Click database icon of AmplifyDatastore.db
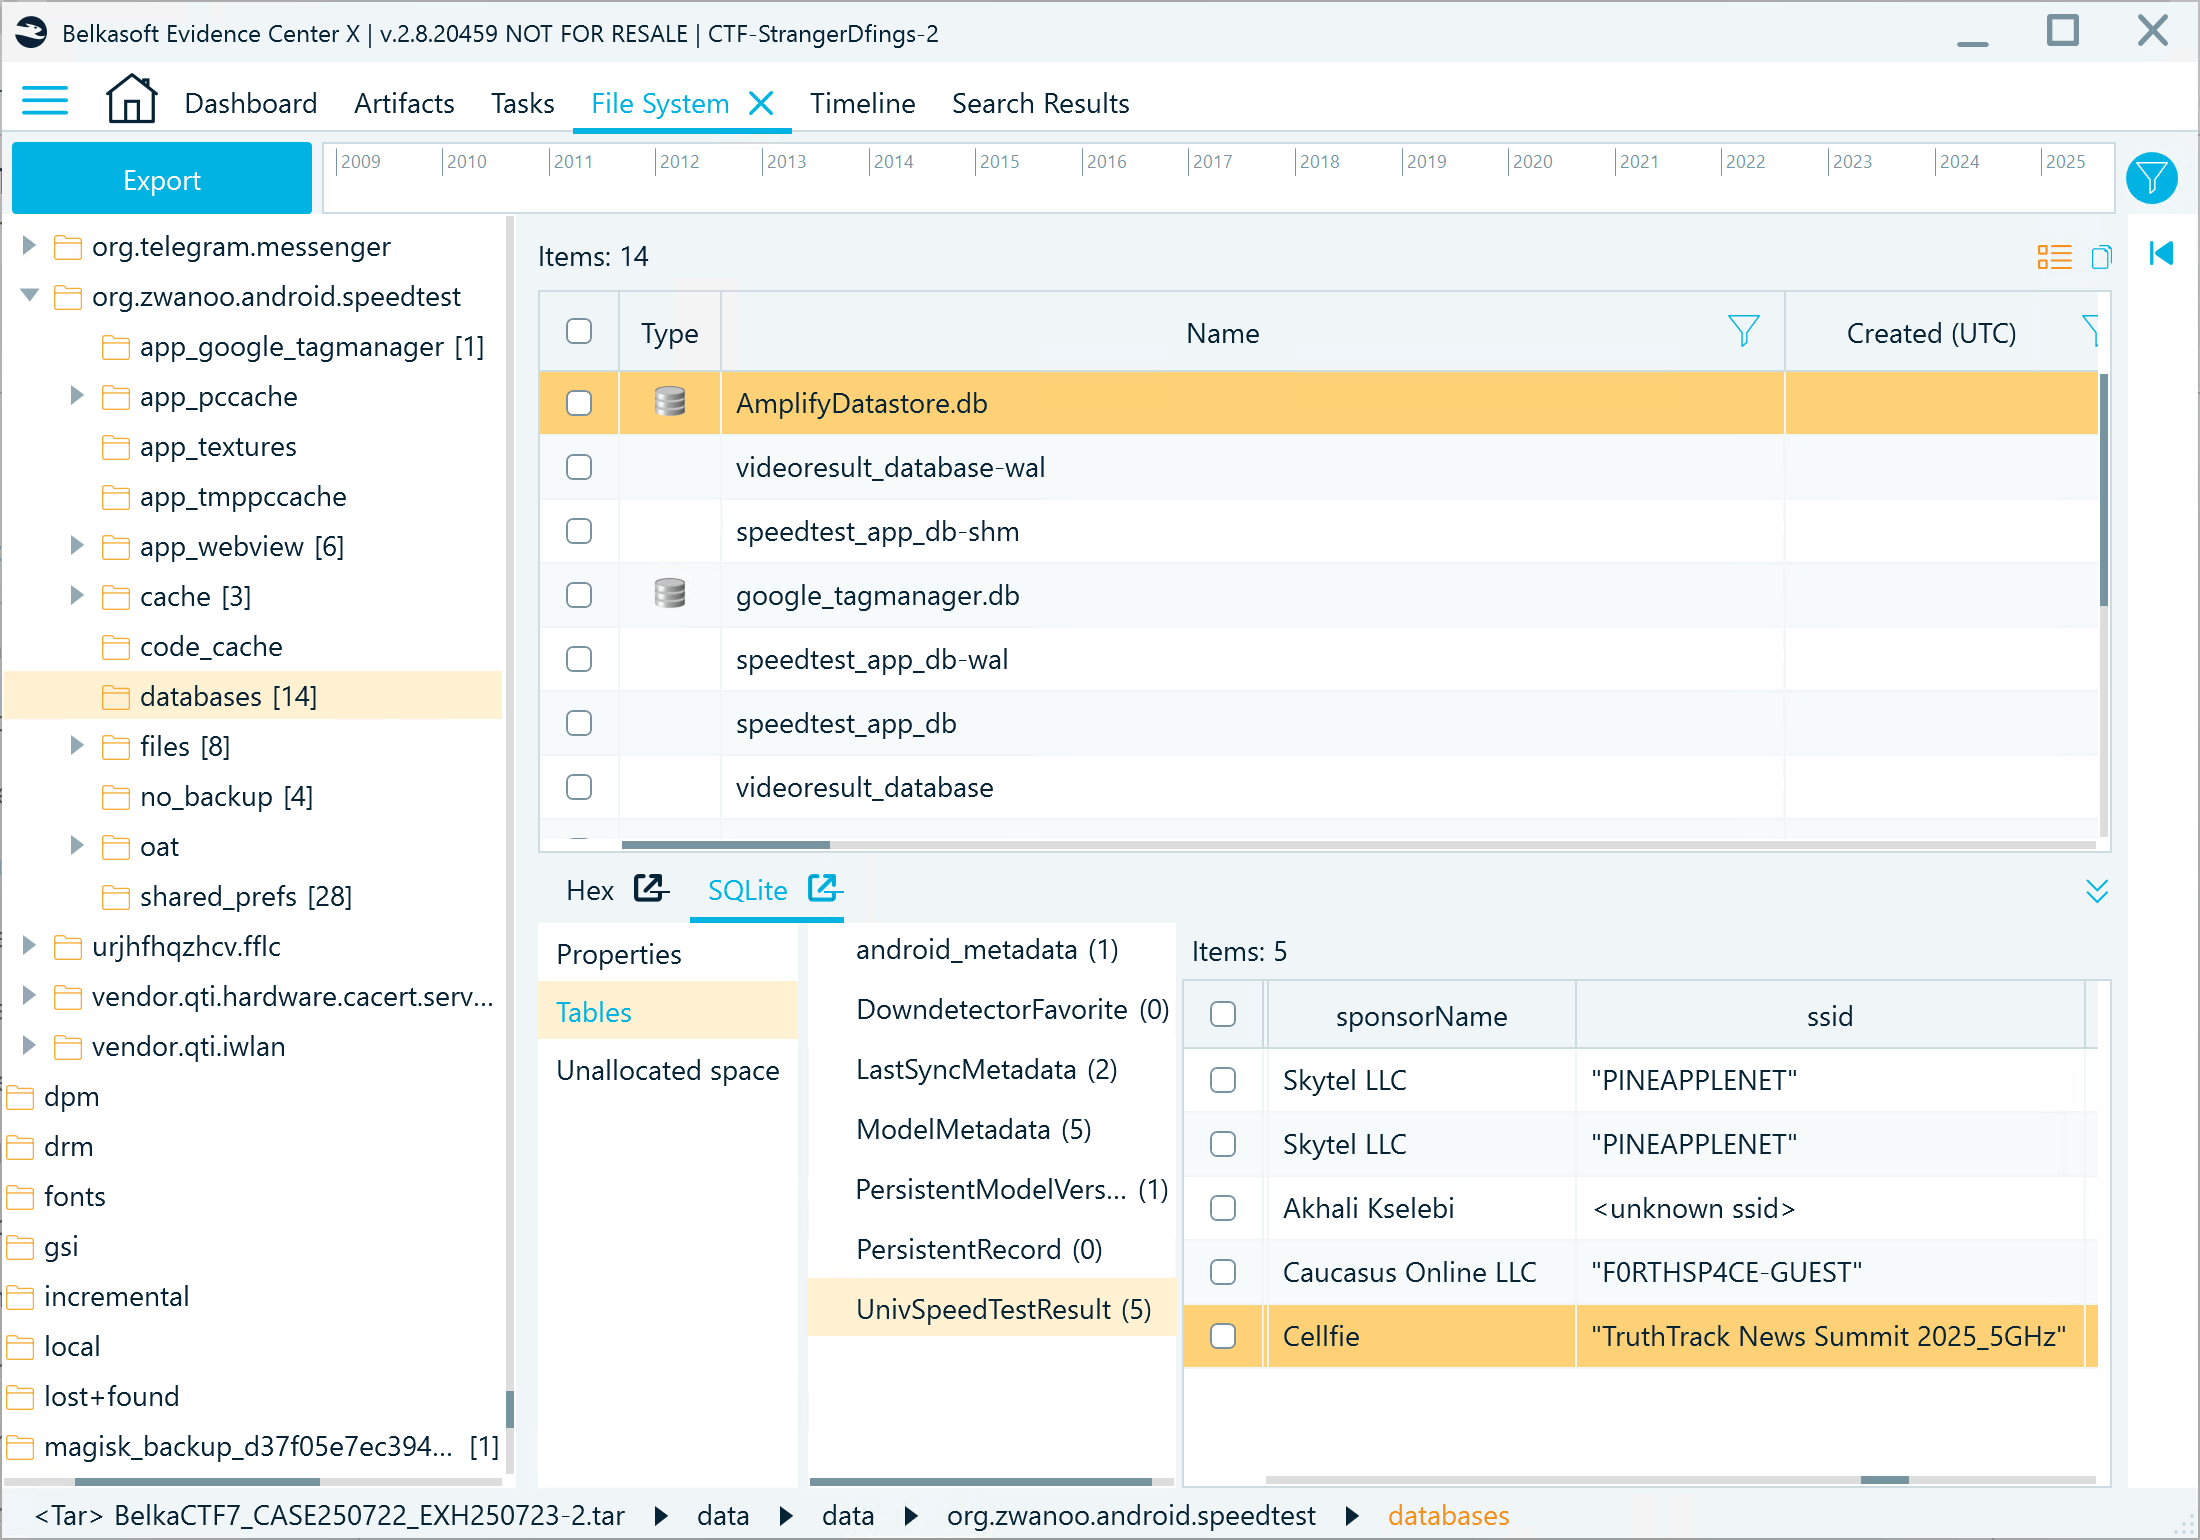This screenshot has width=2200, height=1540. point(670,402)
